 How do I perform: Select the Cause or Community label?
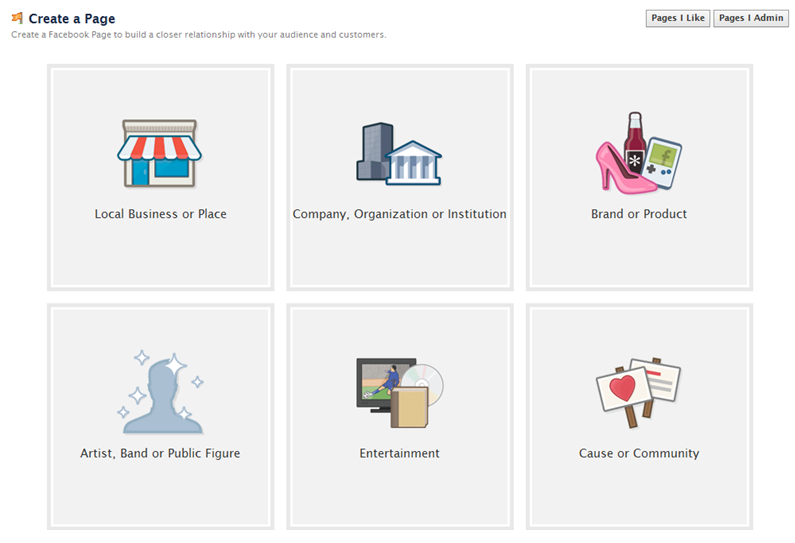coord(639,453)
